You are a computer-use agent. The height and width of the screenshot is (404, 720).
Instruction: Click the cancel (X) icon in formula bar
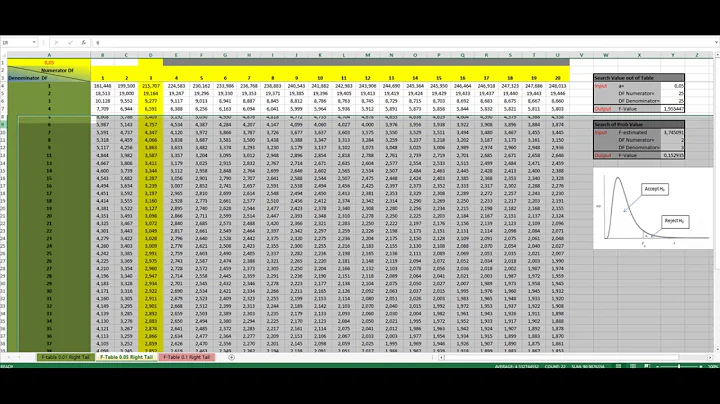[56, 42]
